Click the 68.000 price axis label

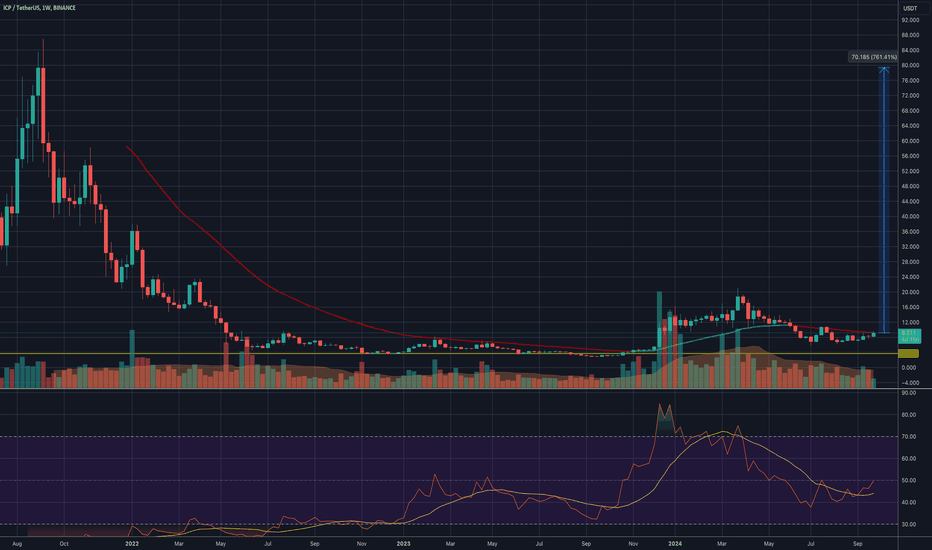(910, 111)
